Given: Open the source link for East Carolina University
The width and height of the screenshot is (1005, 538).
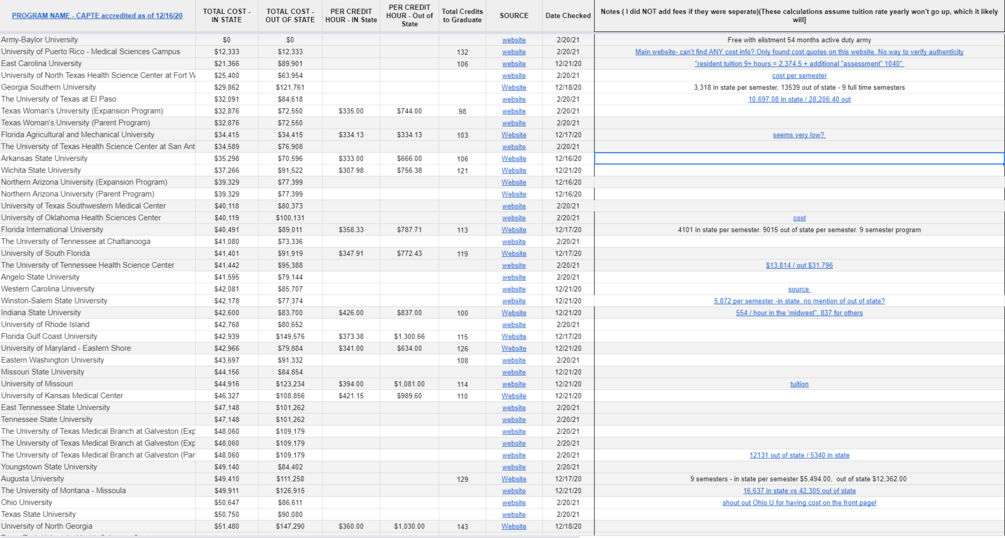Looking at the screenshot, I should coord(513,64).
